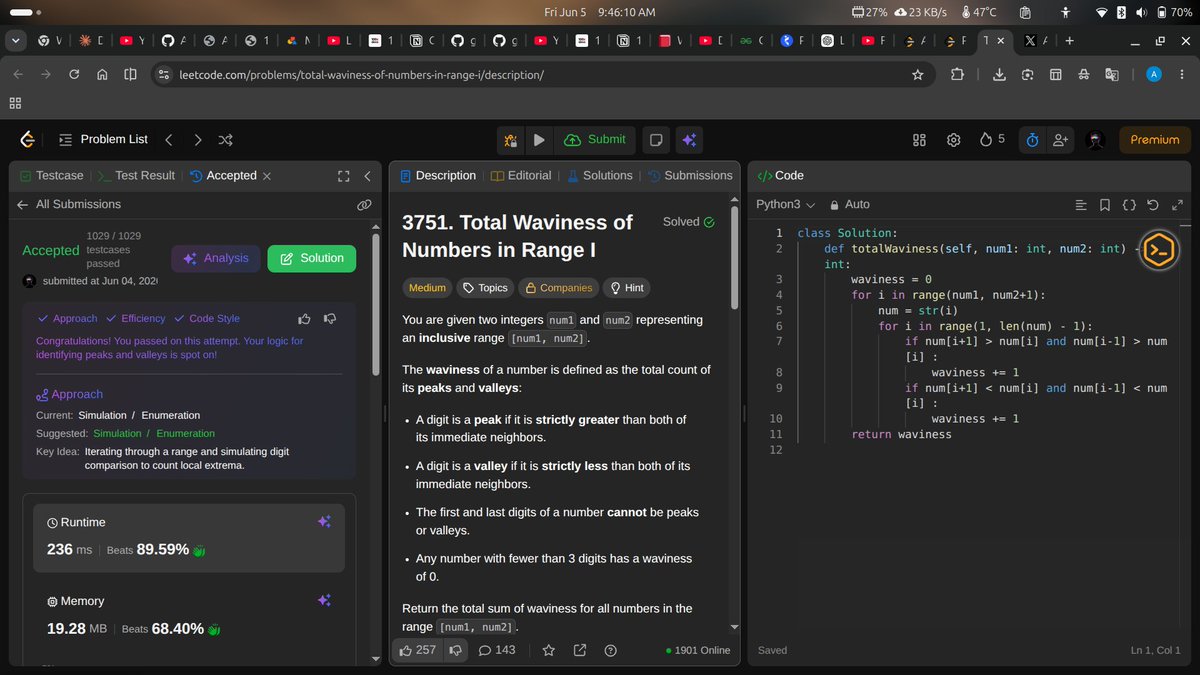Click the debugger bug icon

pos(511,140)
